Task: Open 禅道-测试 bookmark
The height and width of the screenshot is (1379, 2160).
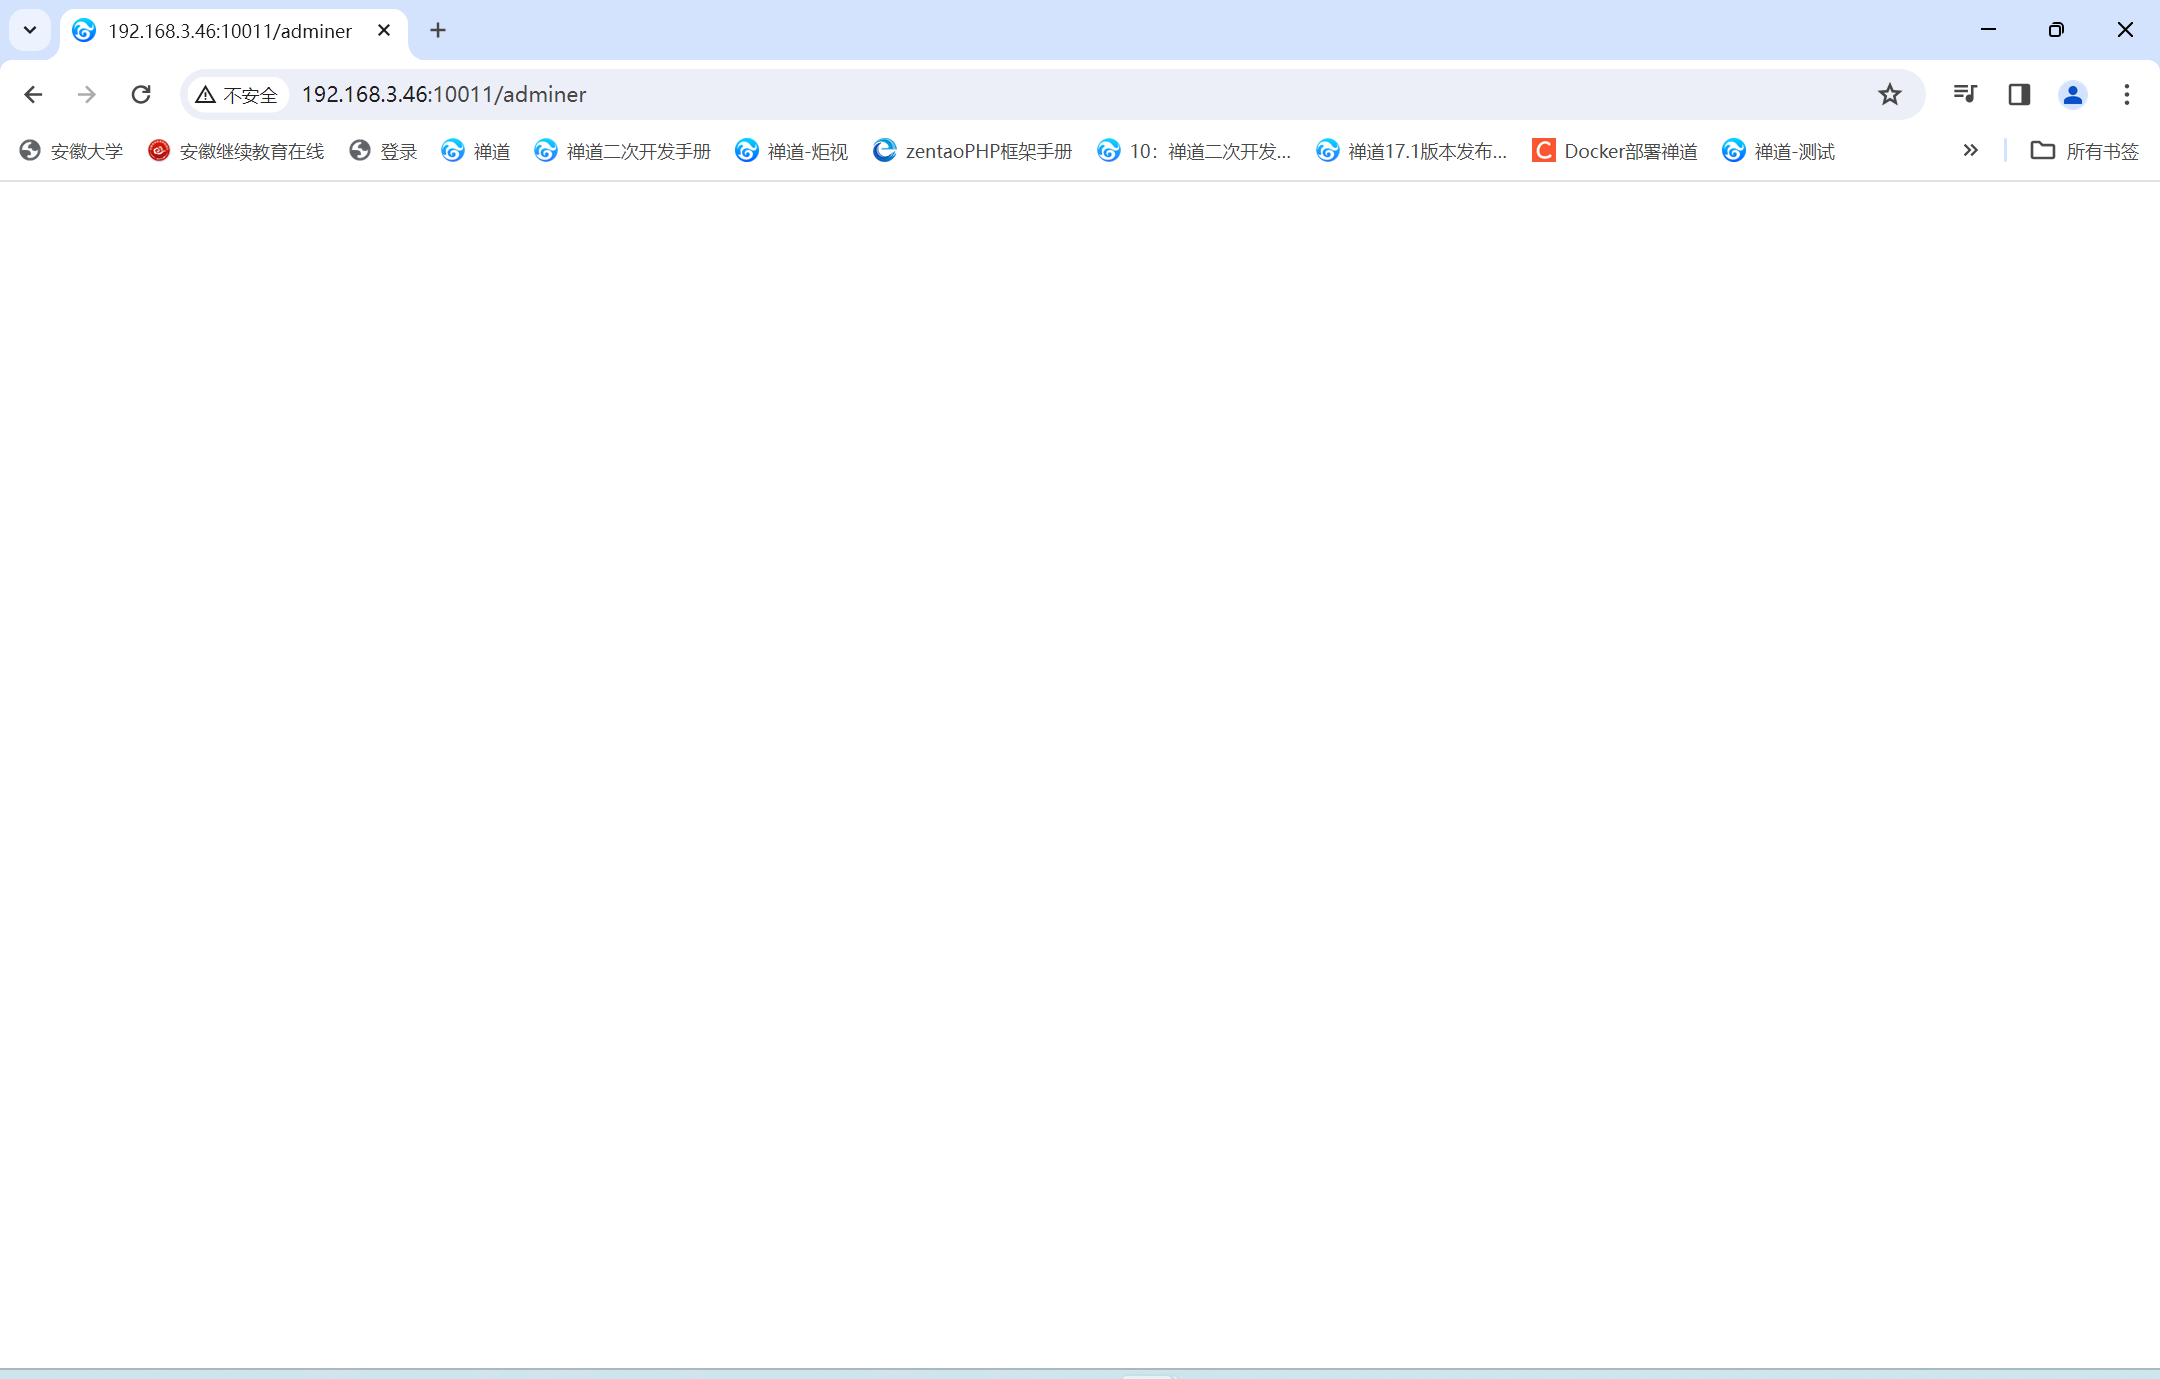Action: point(1778,151)
